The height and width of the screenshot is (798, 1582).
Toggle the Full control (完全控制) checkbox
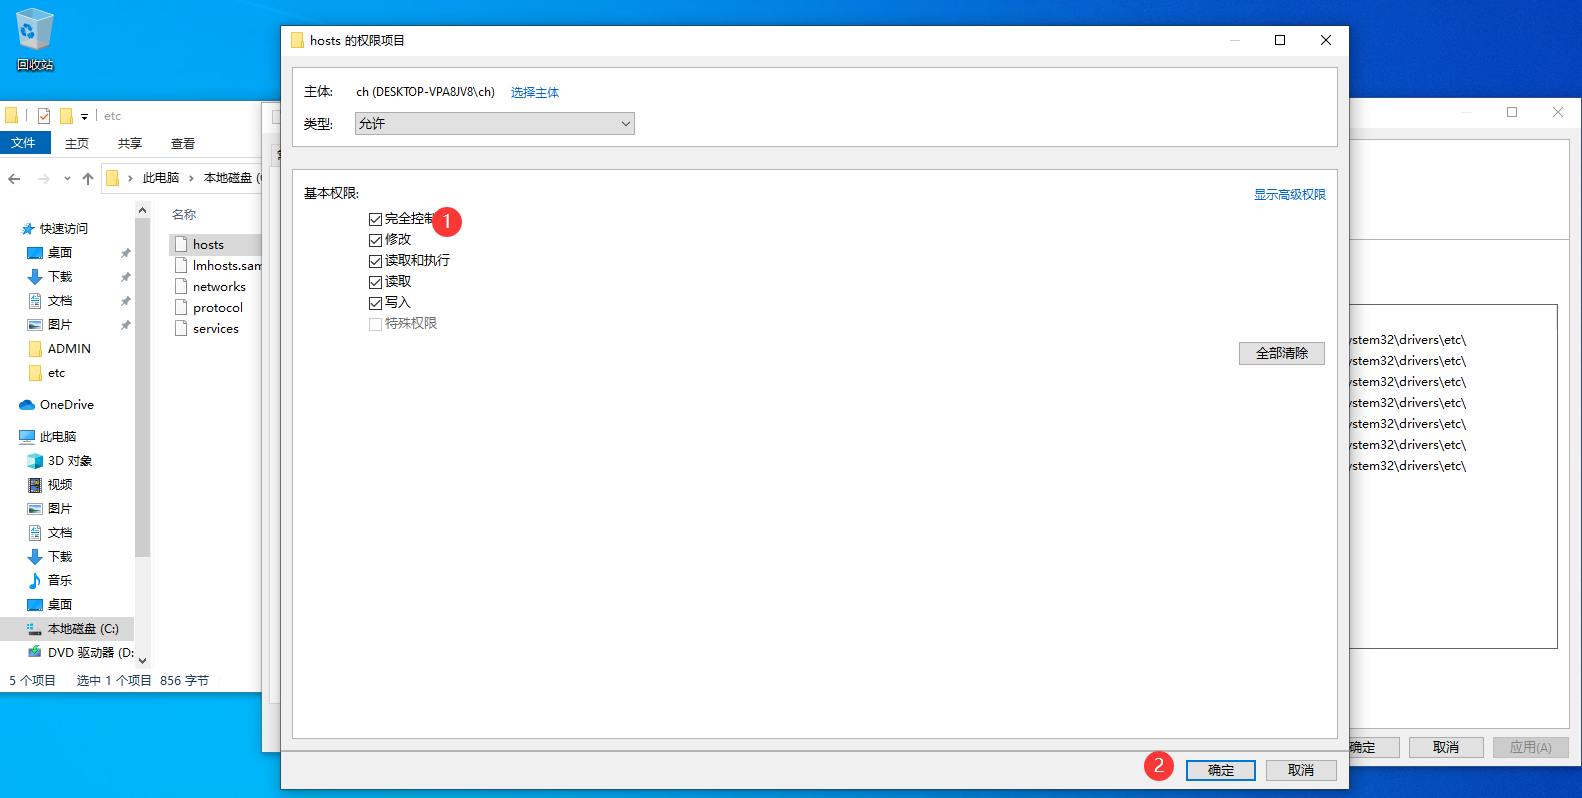click(376, 219)
